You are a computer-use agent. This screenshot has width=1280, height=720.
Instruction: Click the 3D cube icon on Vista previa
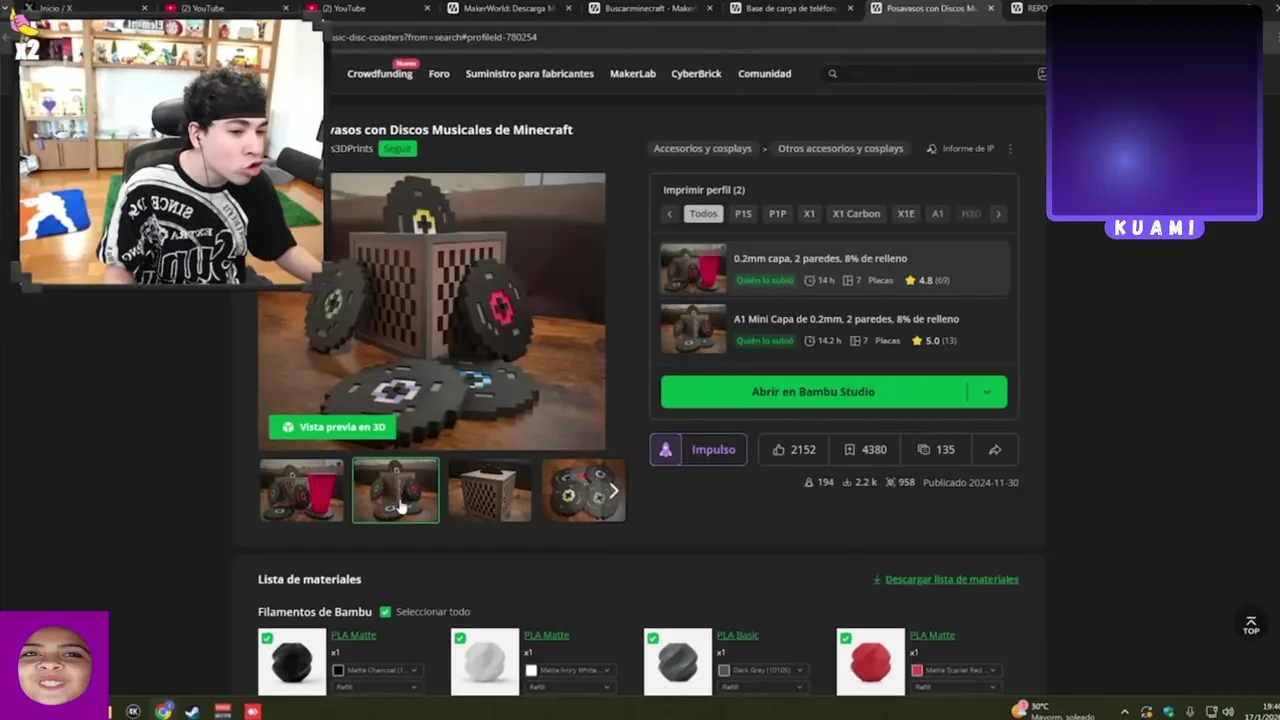click(x=288, y=427)
